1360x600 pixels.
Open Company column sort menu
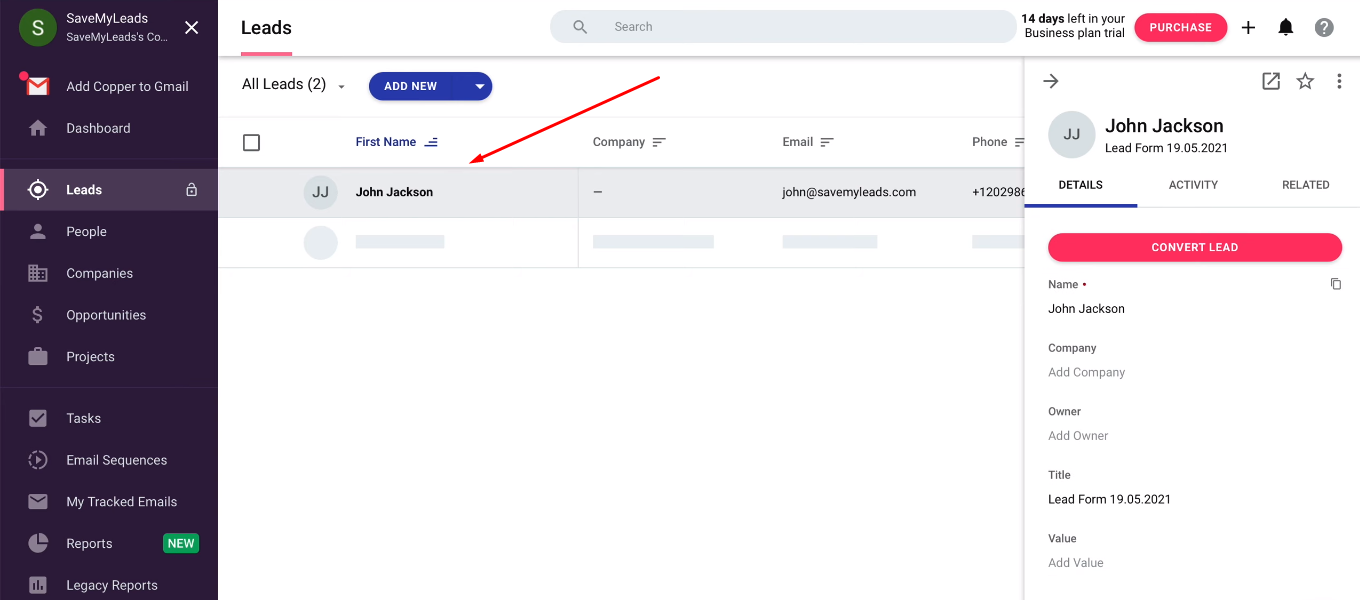659,142
